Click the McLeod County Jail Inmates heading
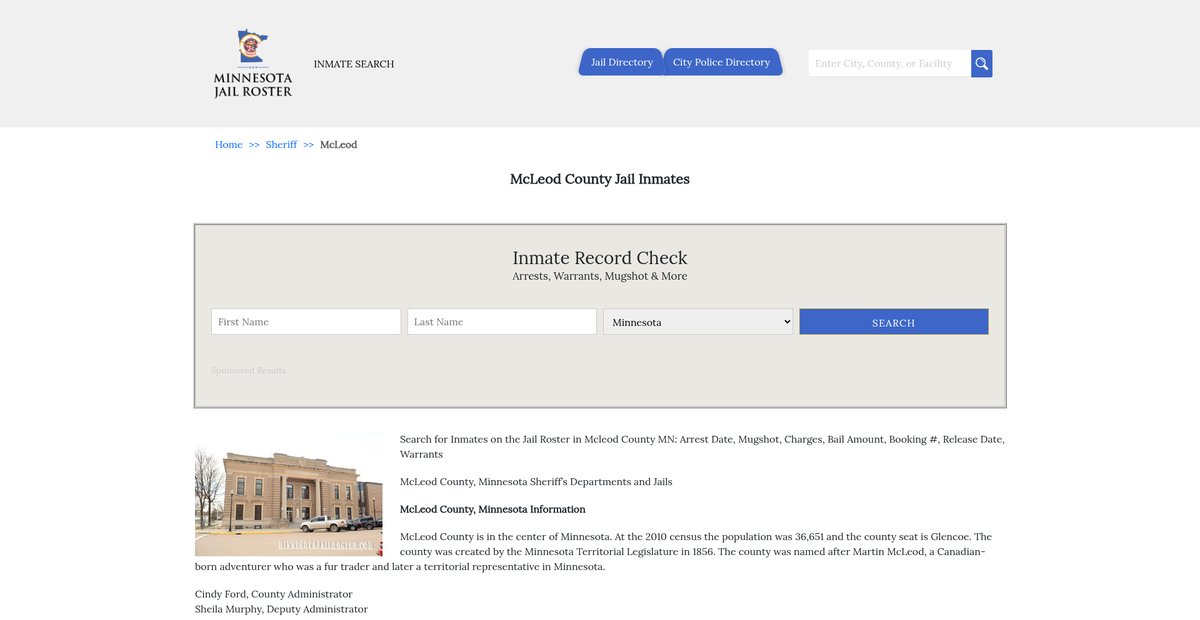The width and height of the screenshot is (1200, 620). 600,180
